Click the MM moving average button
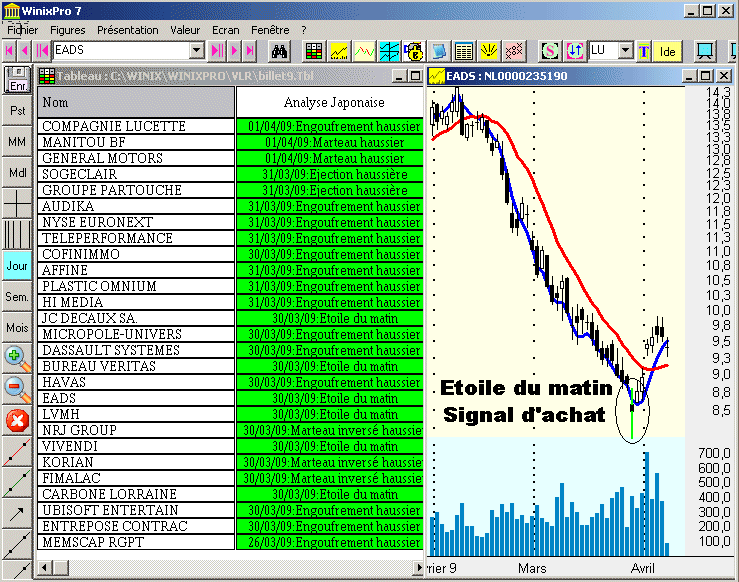This screenshot has width=739, height=582. 17,141
